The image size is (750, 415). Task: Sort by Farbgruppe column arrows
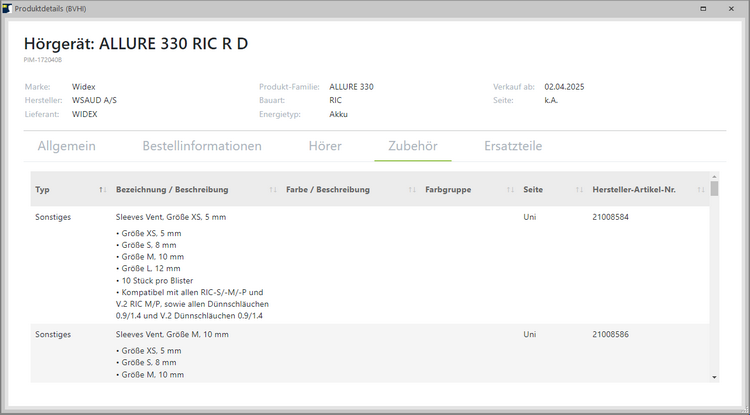[x=510, y=190]
